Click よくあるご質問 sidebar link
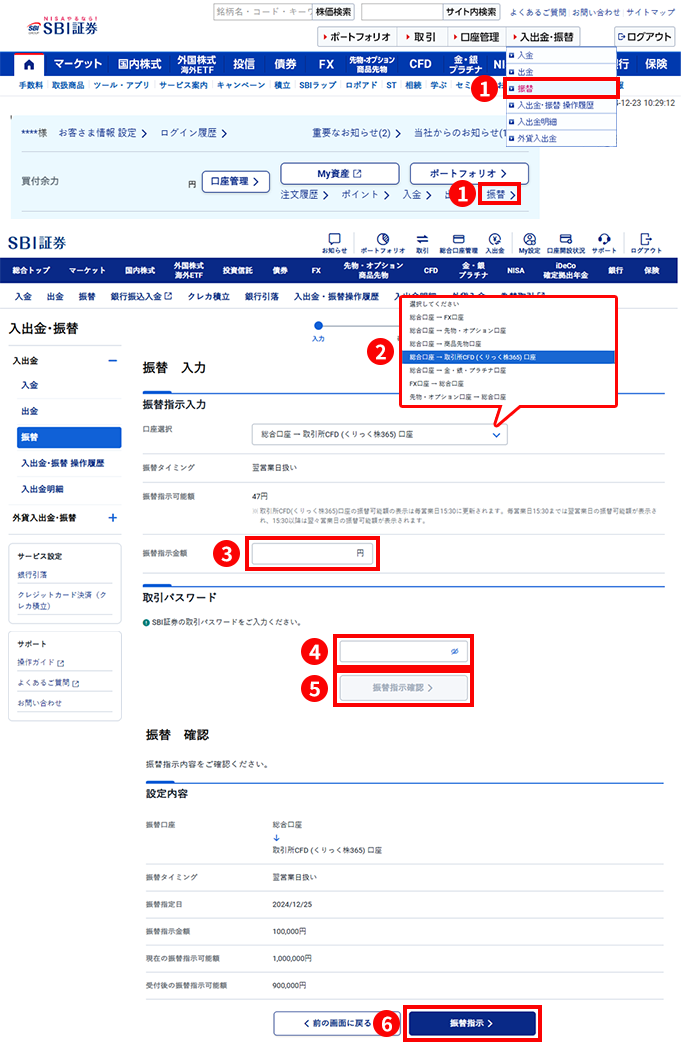 [48, 683]
